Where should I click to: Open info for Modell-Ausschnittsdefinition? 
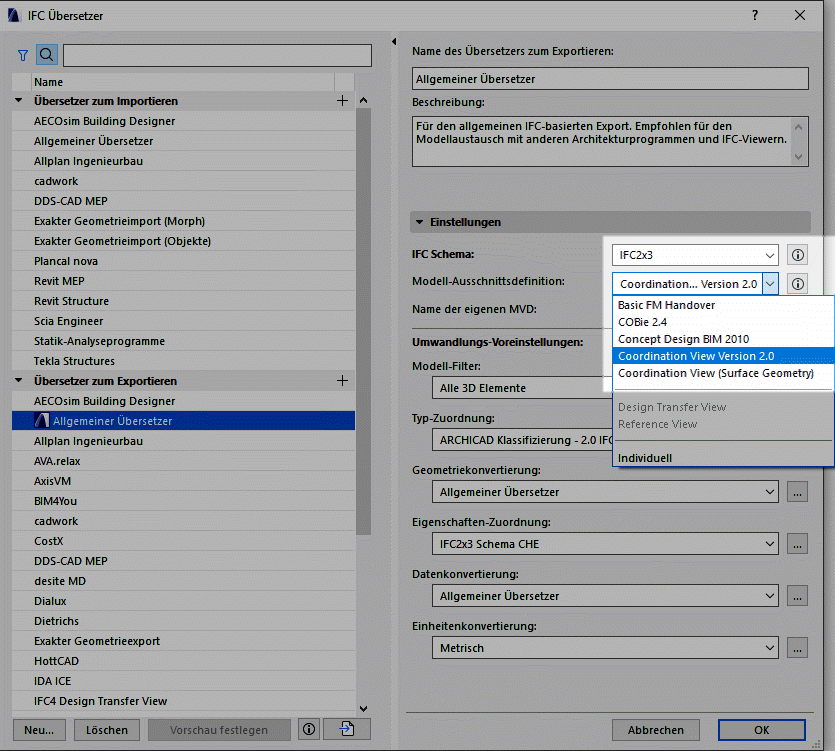[x=797, y=284]
